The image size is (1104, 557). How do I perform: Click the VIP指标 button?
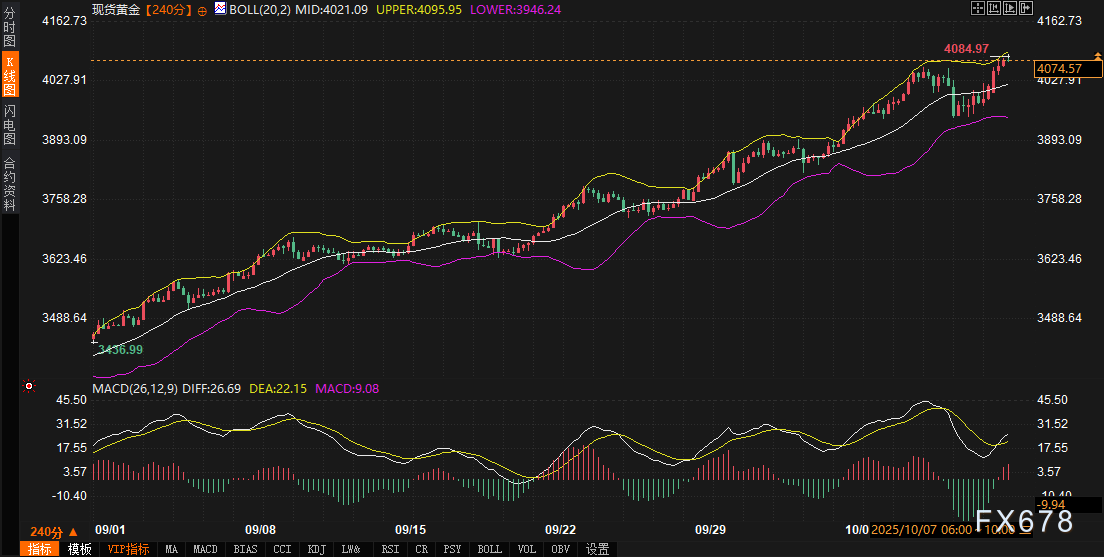(128, 549)
